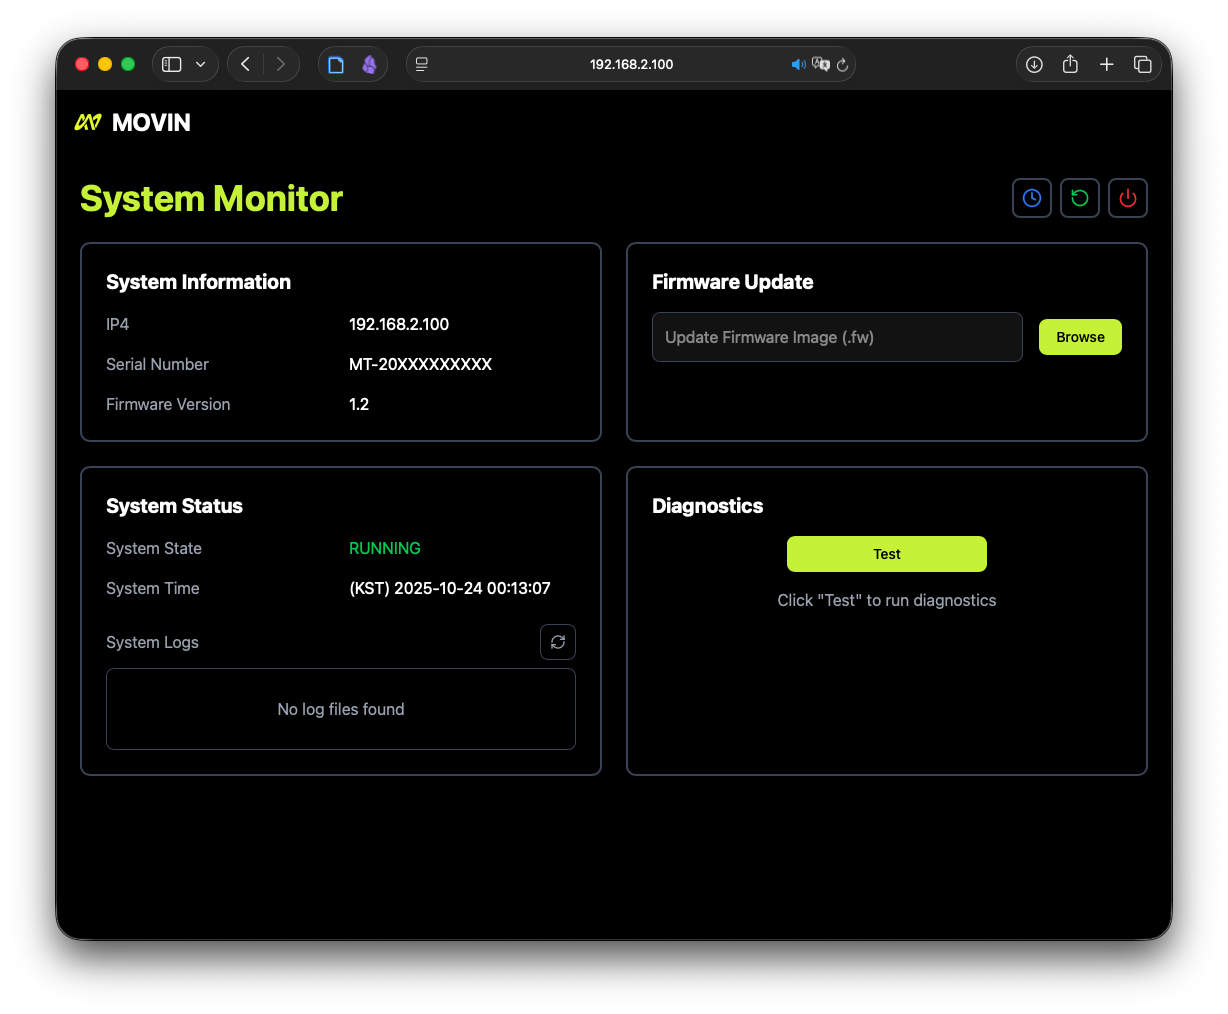Click the Share icon in toolbar

pos(1070,64)
